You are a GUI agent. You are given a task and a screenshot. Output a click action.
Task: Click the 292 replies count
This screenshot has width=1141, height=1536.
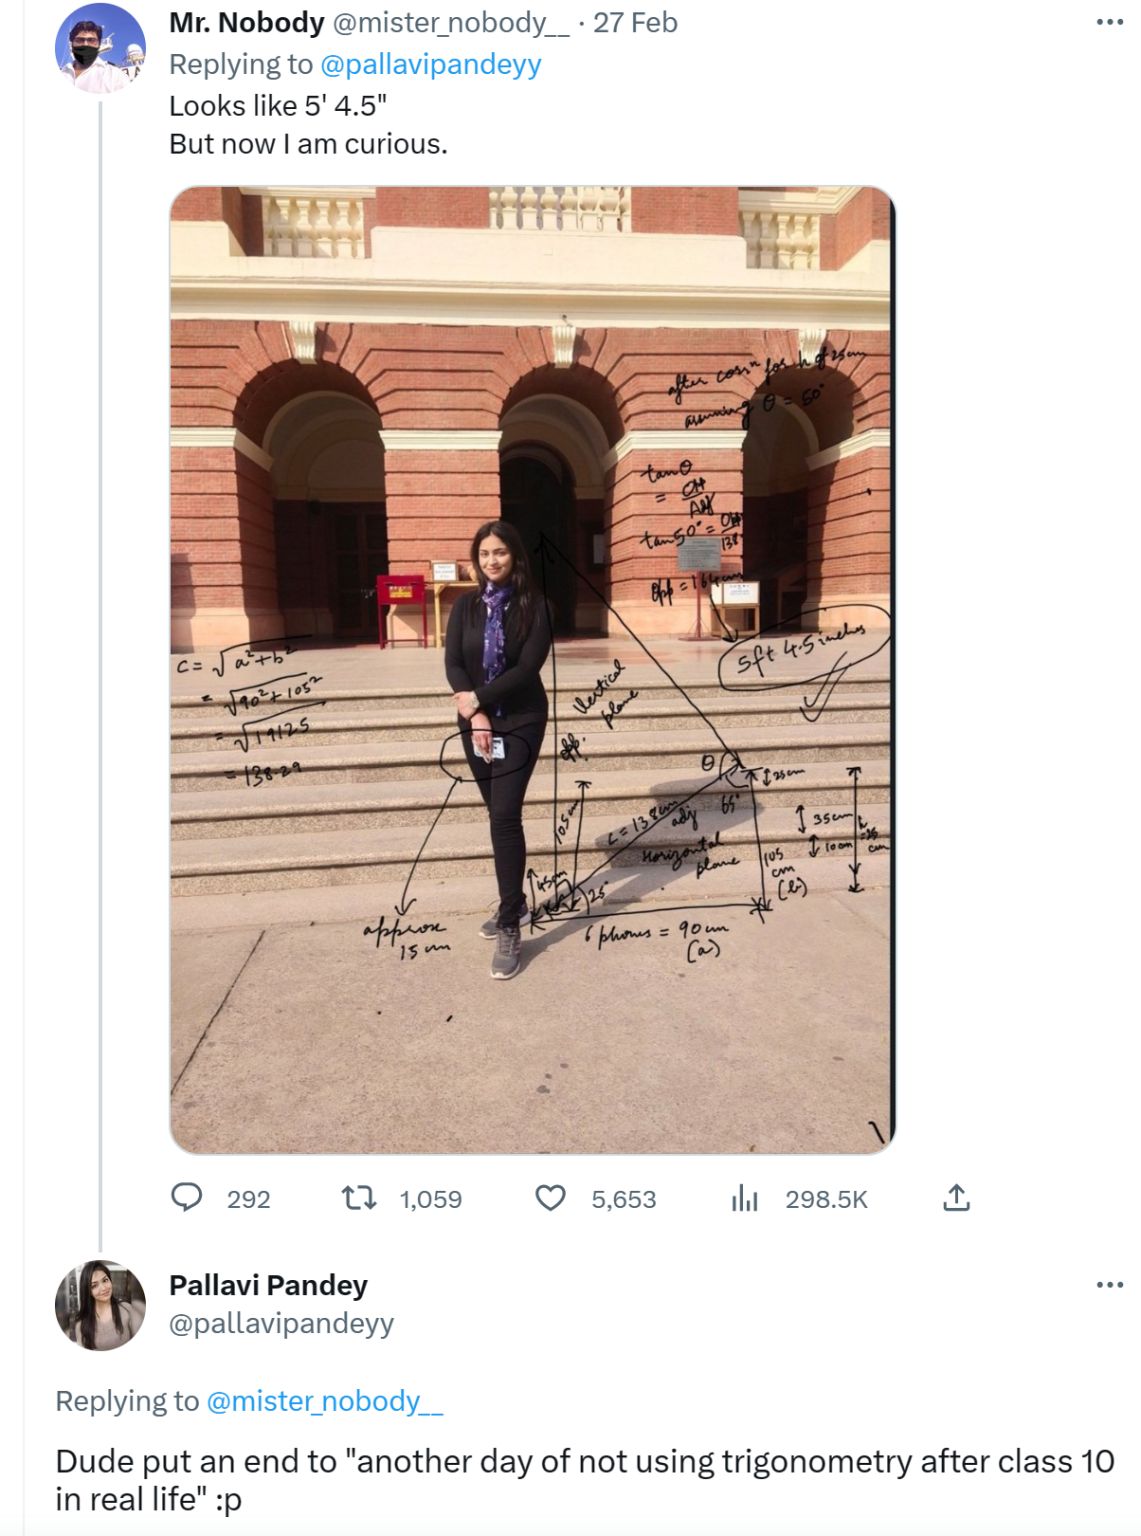tap(249, 1199)
